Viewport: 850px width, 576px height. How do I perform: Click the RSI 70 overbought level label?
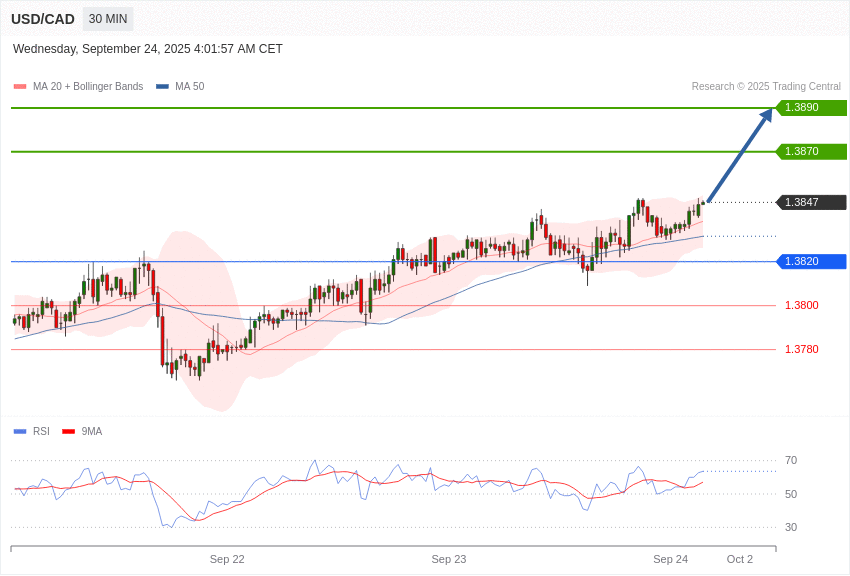point(791,461)
